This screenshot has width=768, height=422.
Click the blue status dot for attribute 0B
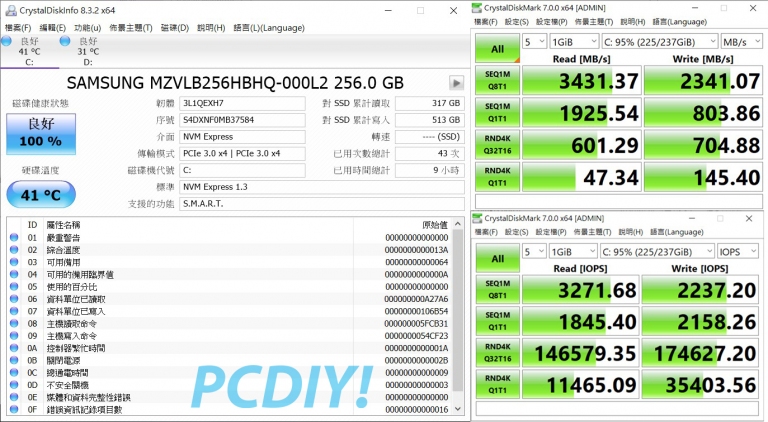point(14,360)
